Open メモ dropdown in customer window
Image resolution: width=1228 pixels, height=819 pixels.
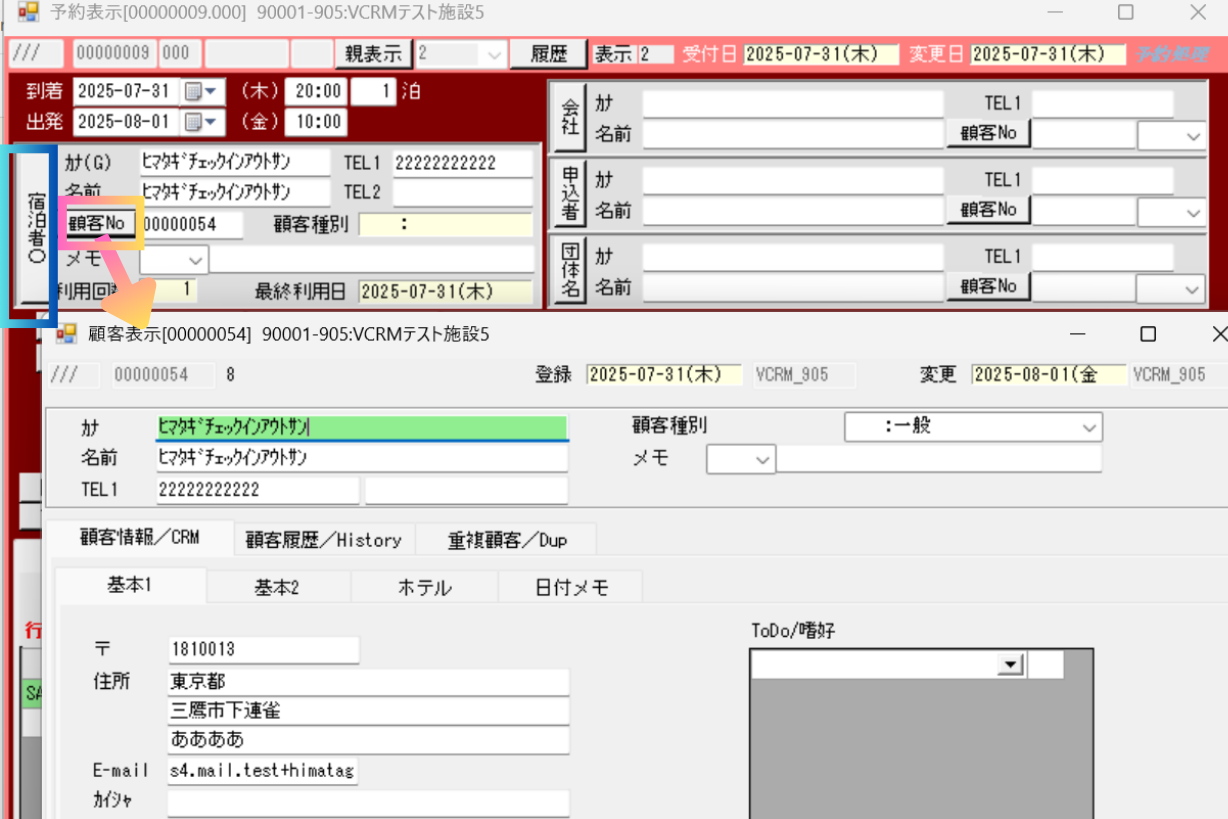click(763, 460)
